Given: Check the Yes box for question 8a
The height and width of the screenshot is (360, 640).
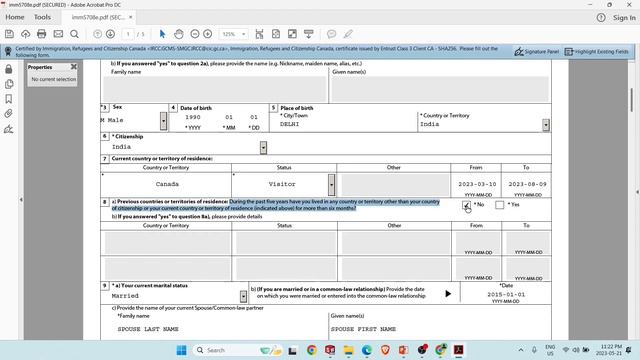Looking at the screenshot, I should click(x=500, y=205).
